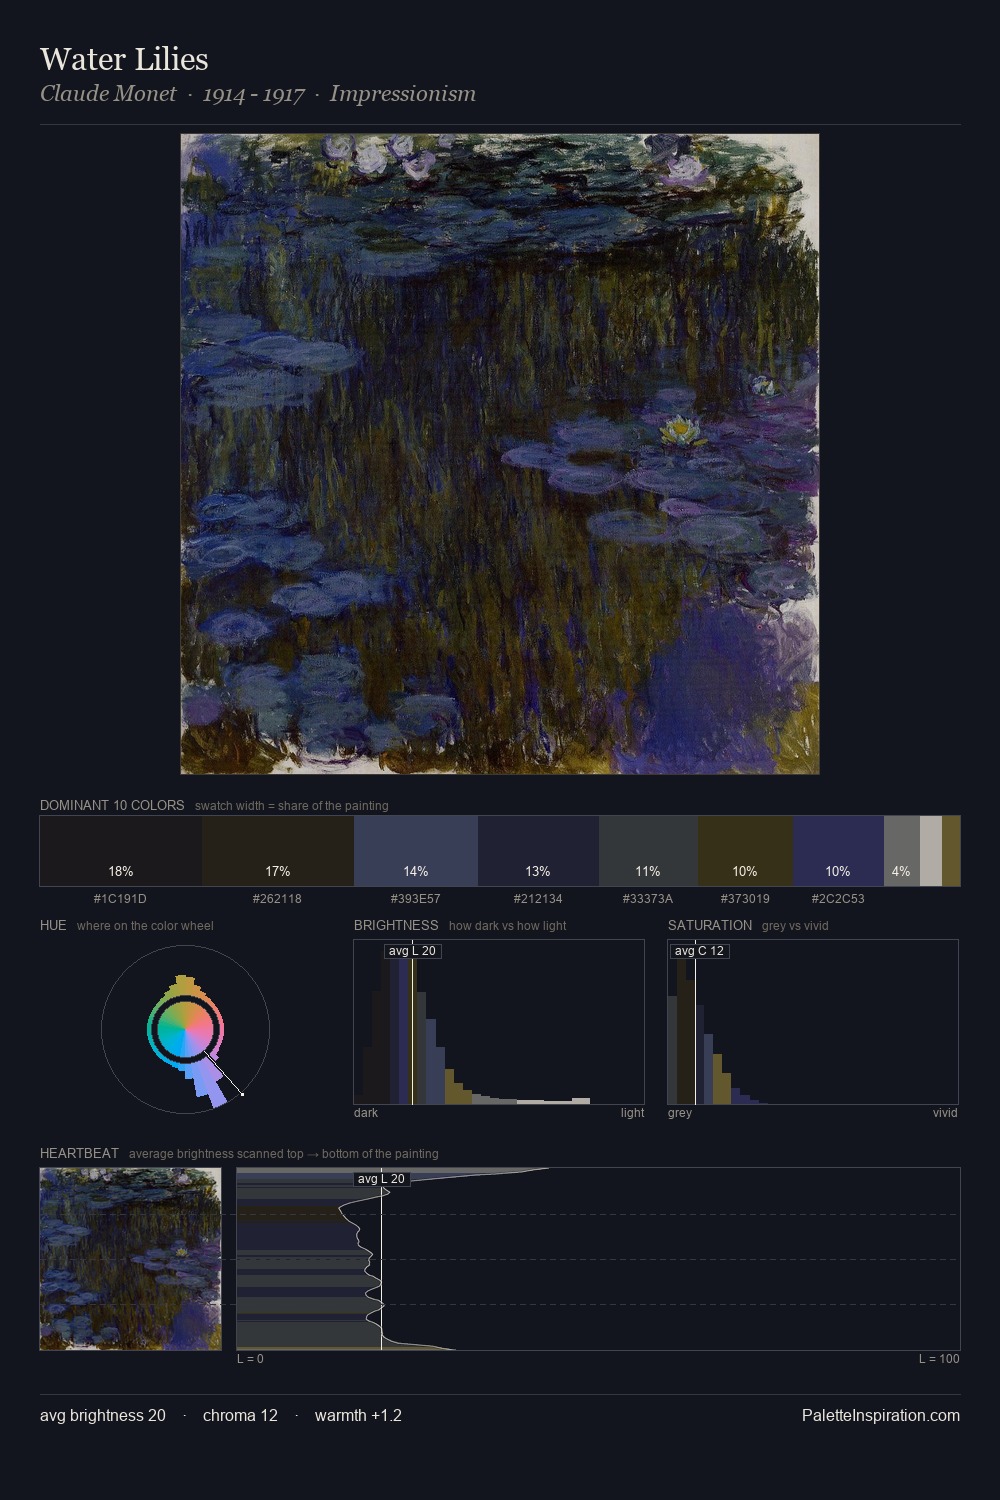Select the grey 4% swatch
Screen dimensions: 1000x1500
click(x=901, y=851)
